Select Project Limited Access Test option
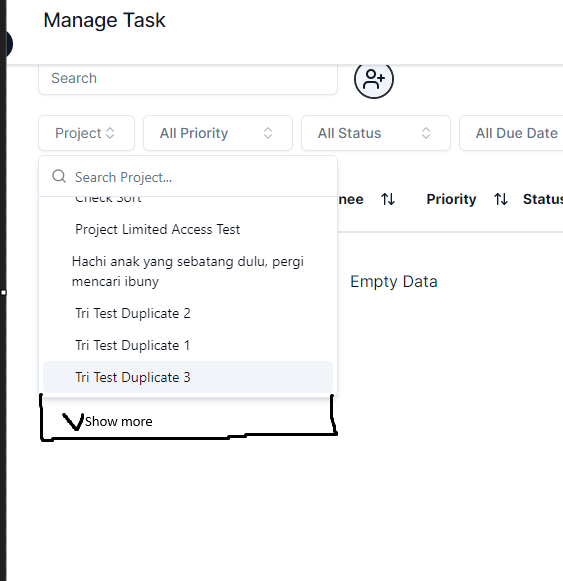This screenshot has width=563, height=581. [x=188, y=229]
